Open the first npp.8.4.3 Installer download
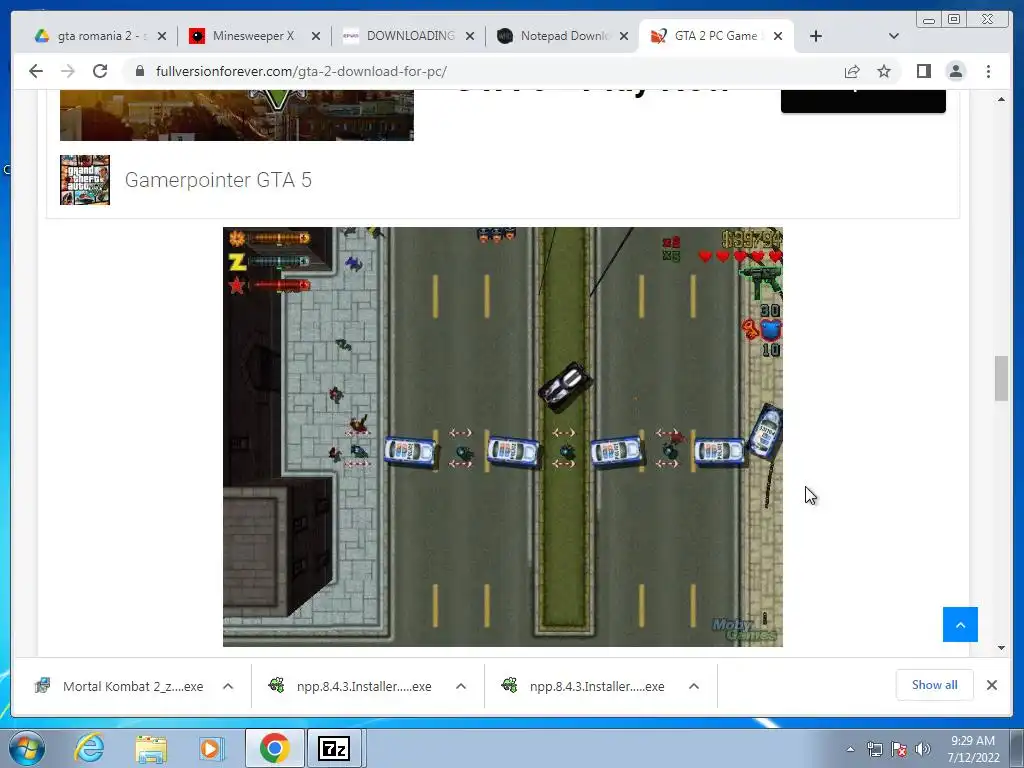Image resolution: width=1024 pixels, height=768 pixels. 351,686
